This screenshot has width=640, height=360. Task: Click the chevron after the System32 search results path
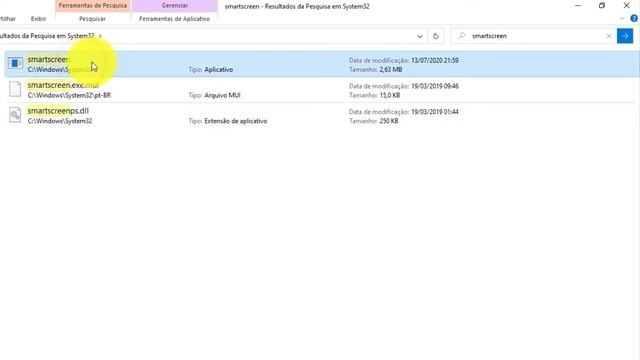point(100,36)
